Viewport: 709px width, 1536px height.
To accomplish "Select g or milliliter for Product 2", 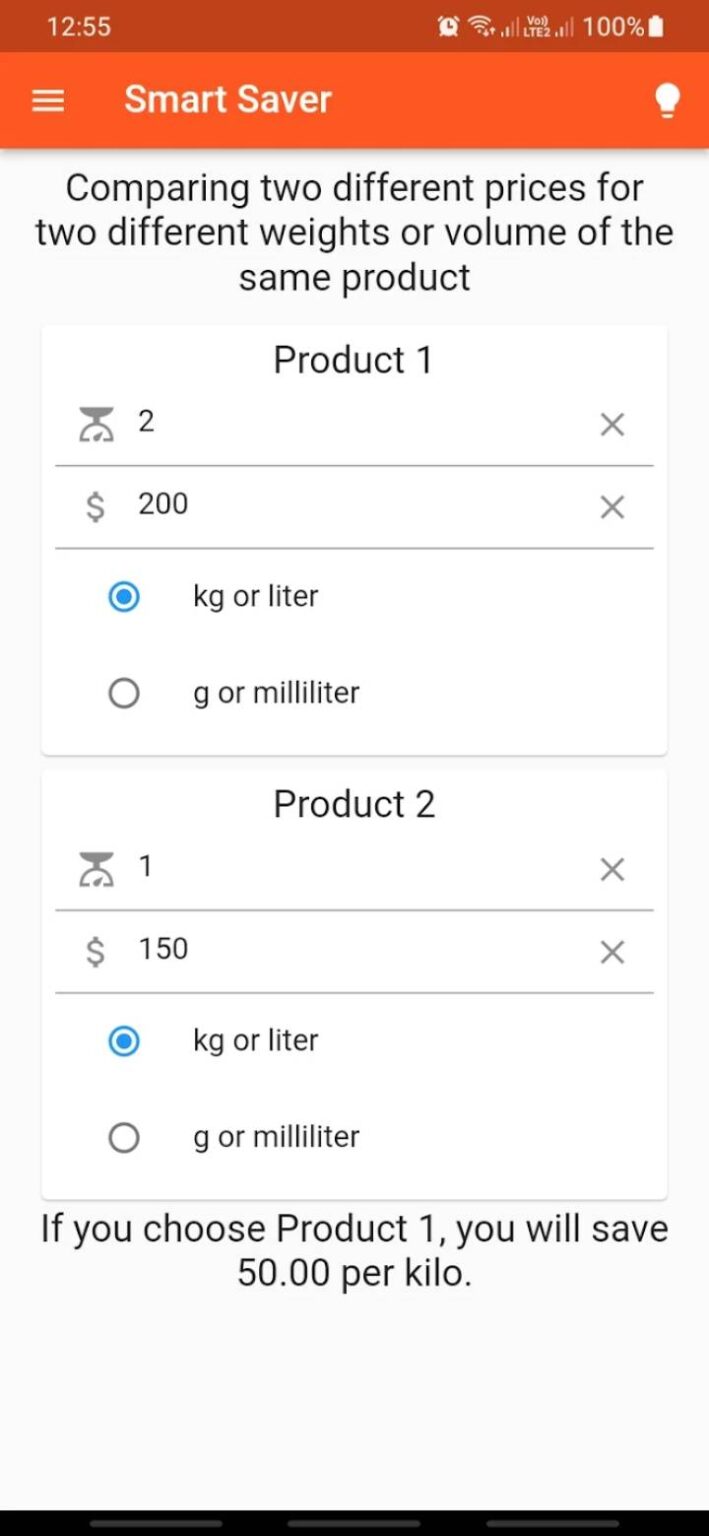I will pyautogui.click(x=124, y=1137).
